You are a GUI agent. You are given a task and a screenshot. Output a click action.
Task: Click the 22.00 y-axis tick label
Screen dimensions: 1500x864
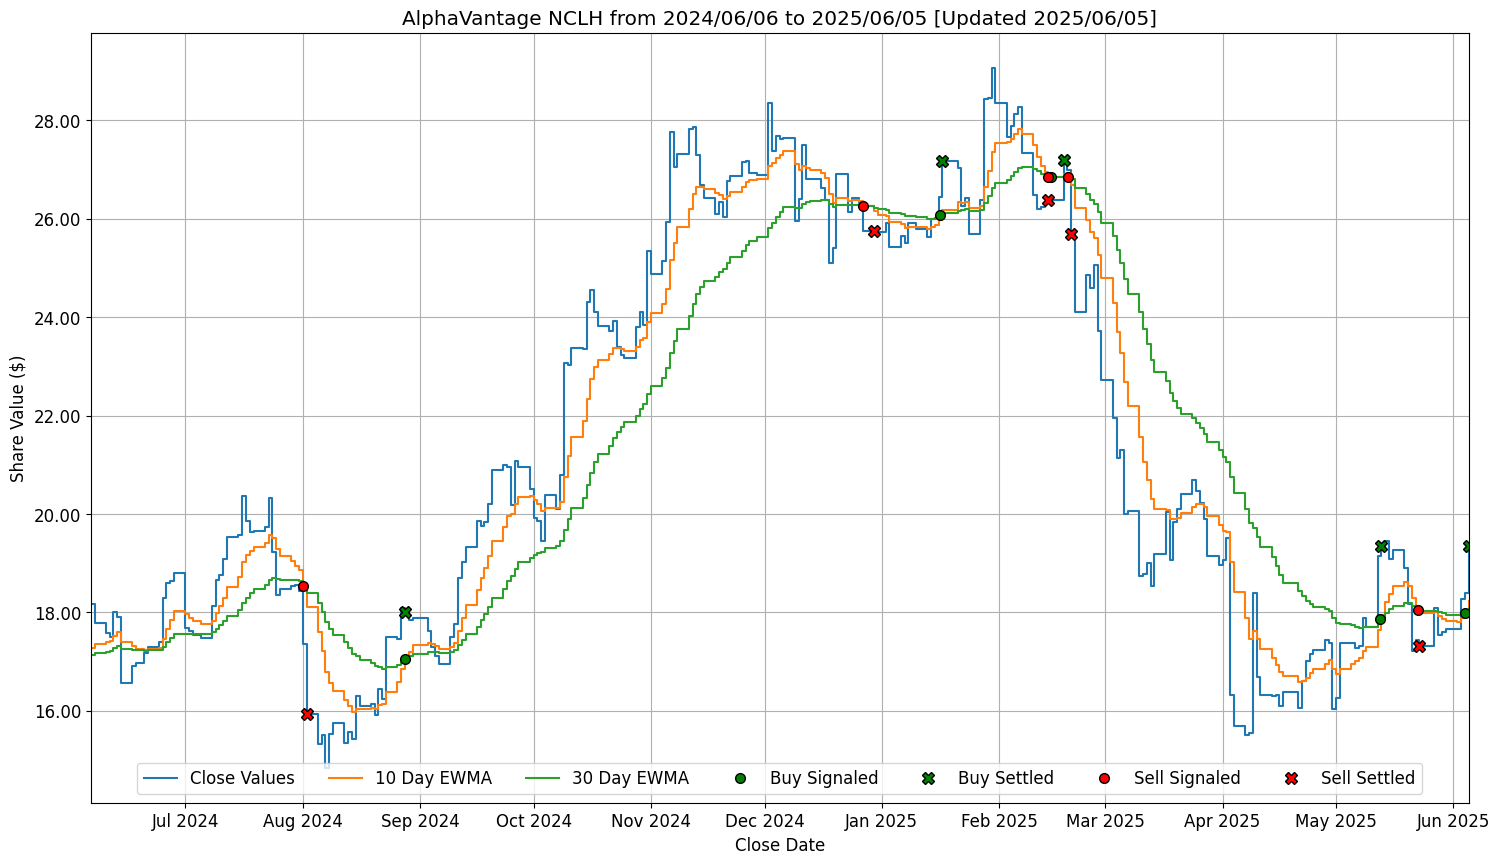pos(58,417)
